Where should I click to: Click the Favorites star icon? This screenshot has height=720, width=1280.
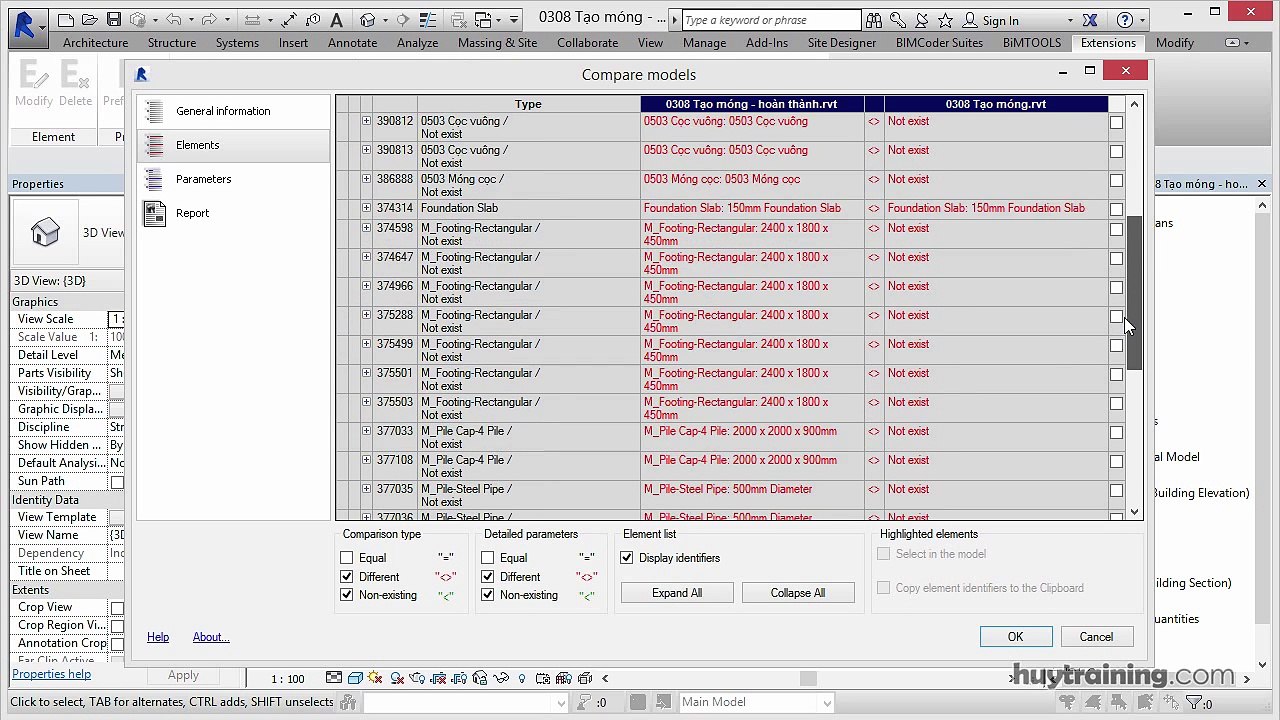[x=945, y=20]
